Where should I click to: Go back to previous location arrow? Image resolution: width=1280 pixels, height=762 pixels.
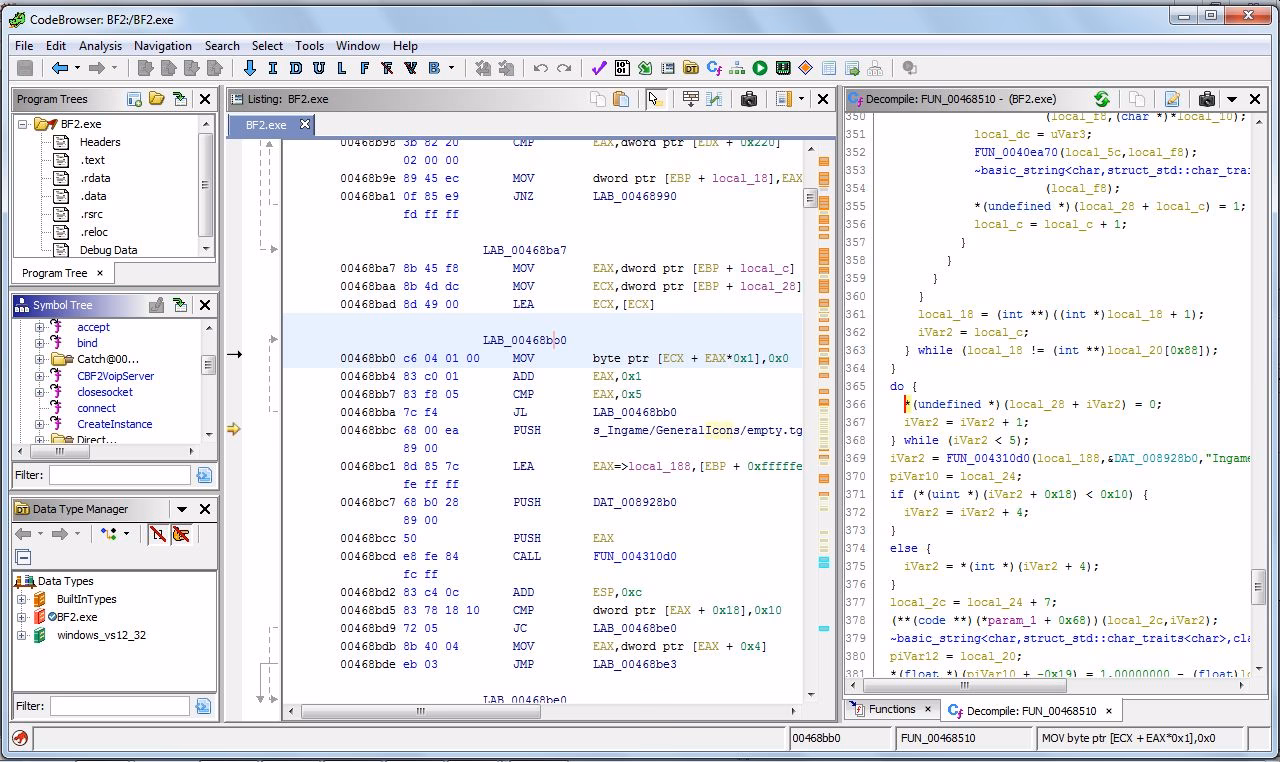(60, 68)
